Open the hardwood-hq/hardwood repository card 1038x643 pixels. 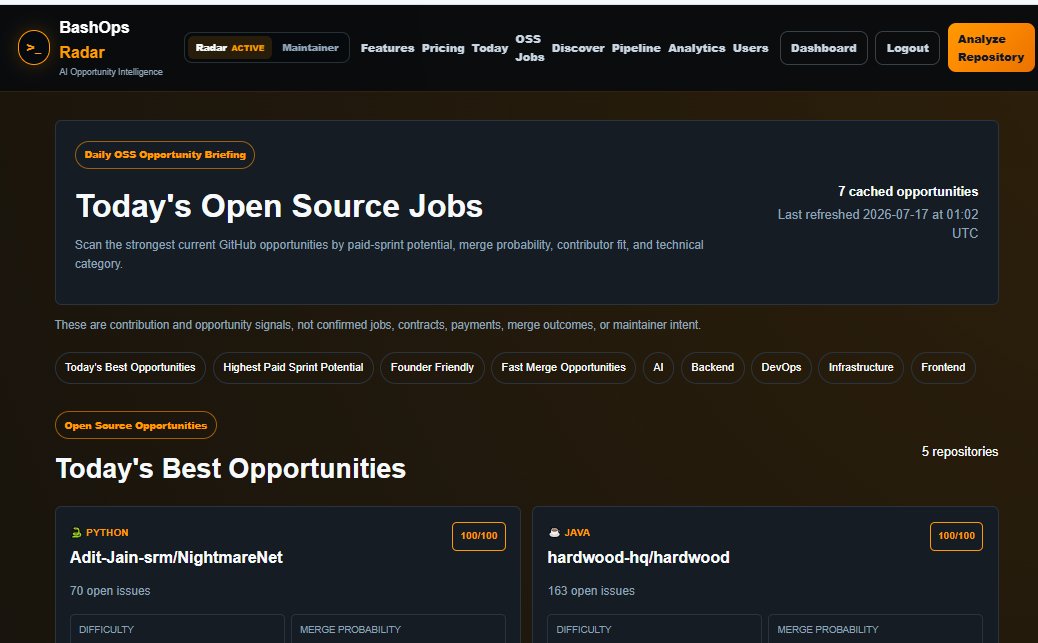click(x=638, y=558)
